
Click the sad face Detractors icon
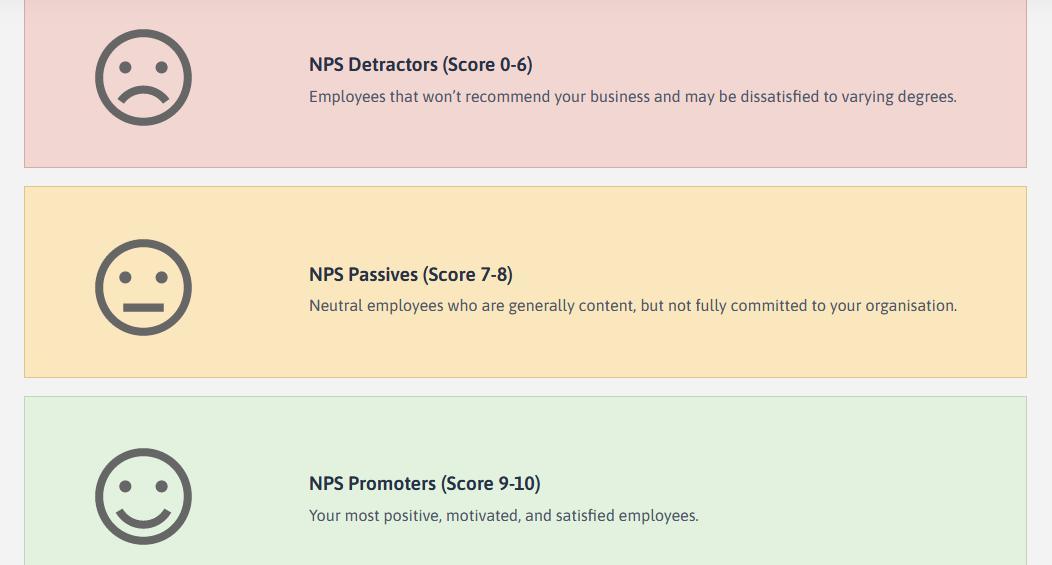(x=144, y=77)
